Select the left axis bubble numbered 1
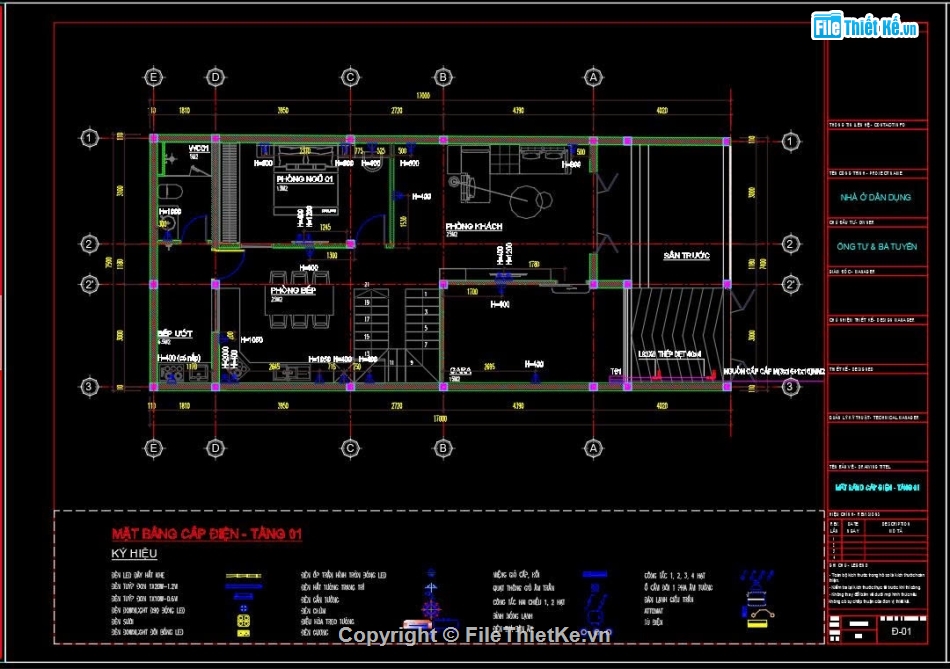This screenshot has height=669, width=950. [90, 138]
